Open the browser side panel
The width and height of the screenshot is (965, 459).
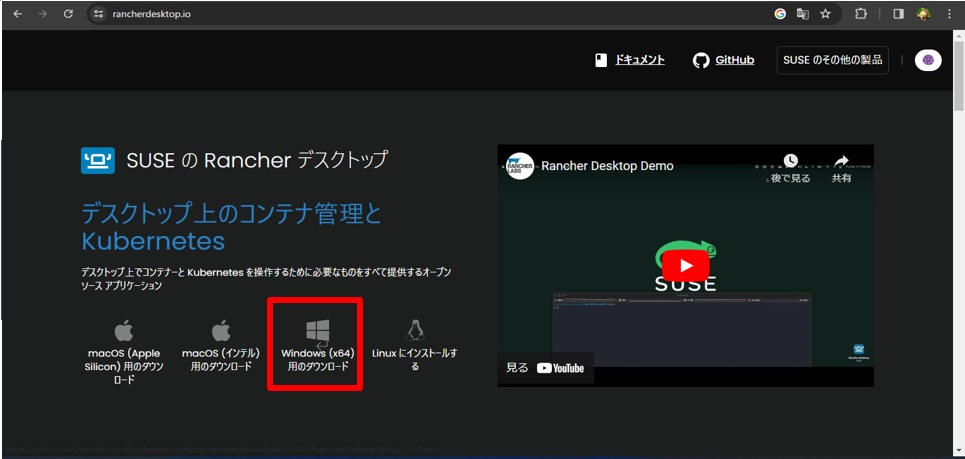pyautogui.click(x=897, y=14)
